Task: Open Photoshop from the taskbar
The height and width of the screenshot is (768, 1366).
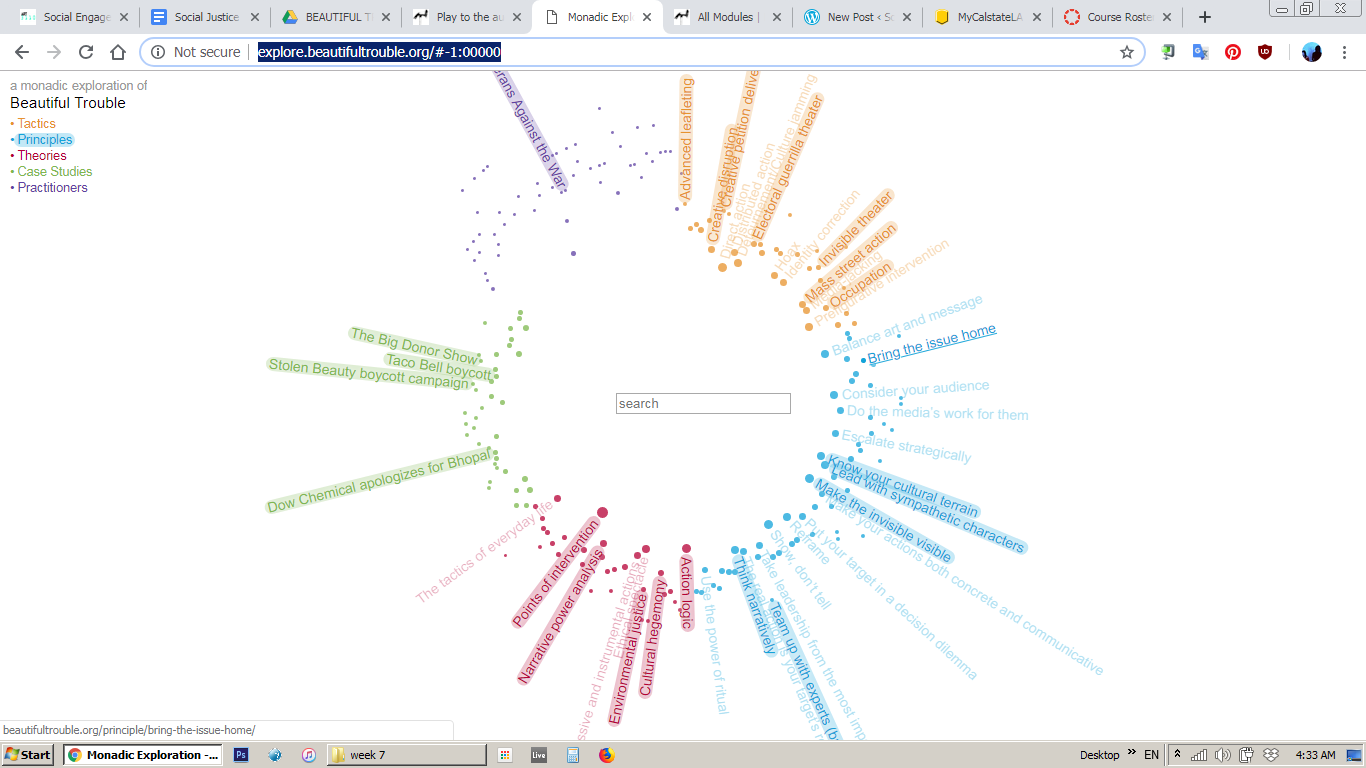Action: coord(241,755)
